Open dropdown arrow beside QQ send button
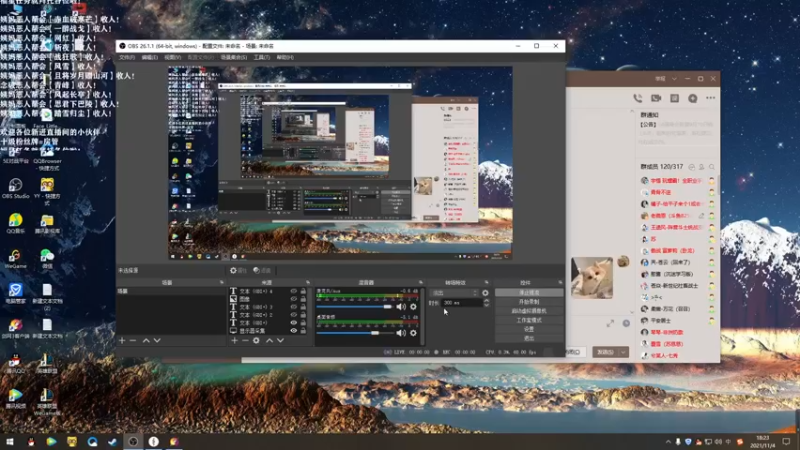Screen dimensions: 800x450 623,352
